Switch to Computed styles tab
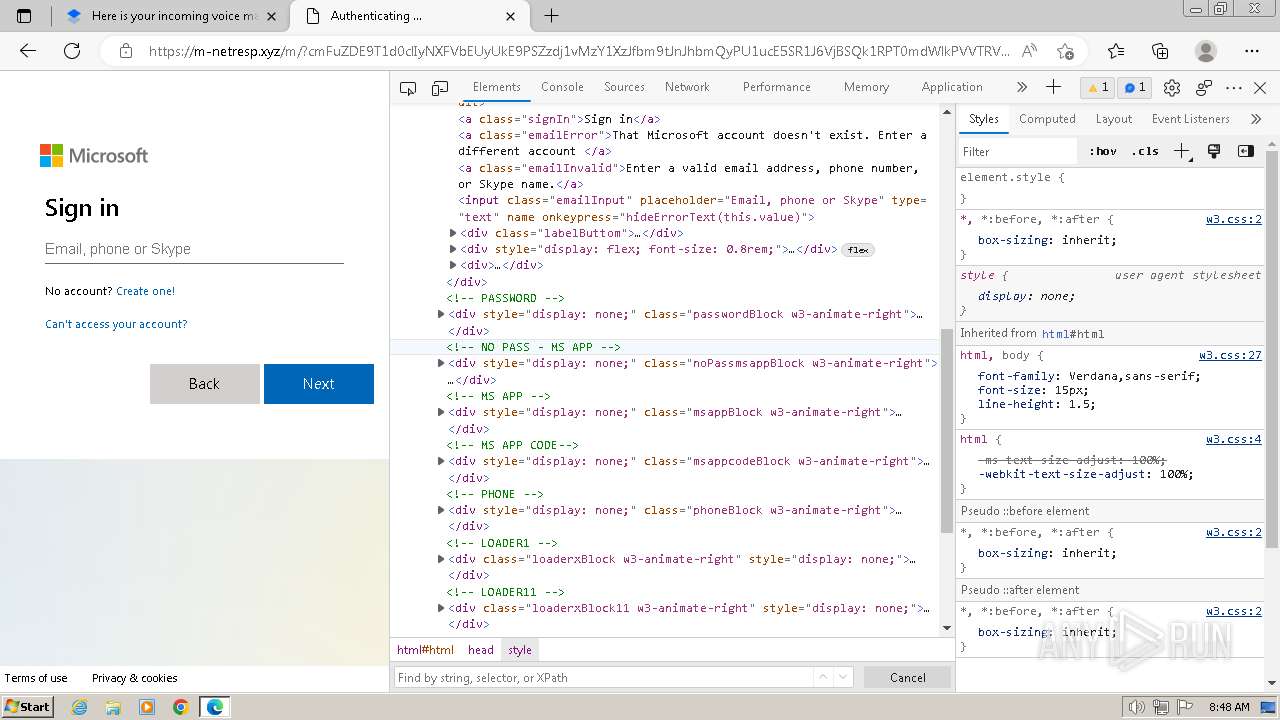The image size is (1280, 720). point(1047,119)
